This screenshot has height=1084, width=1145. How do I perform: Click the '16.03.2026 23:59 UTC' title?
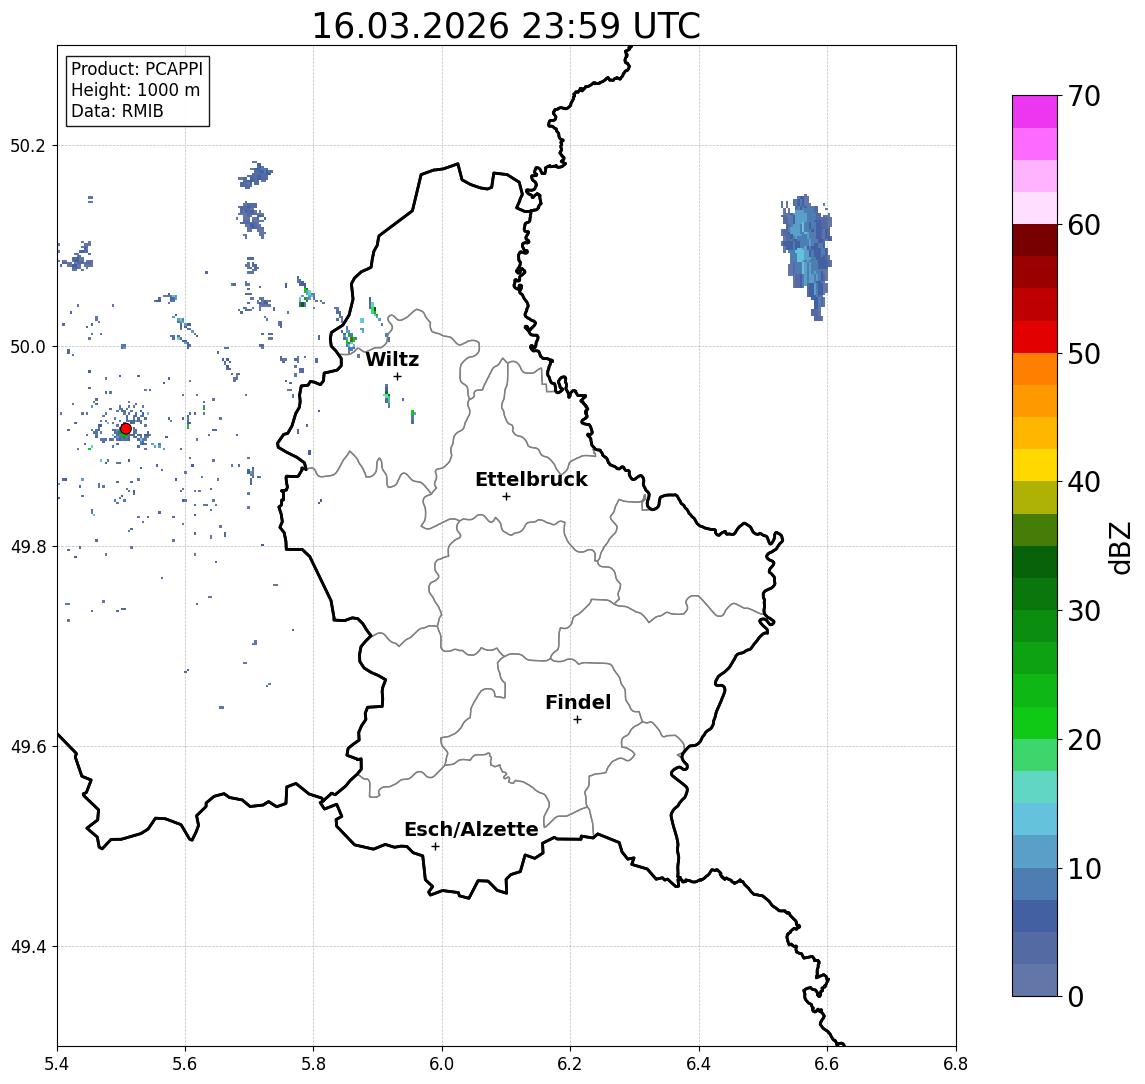pyautogui.click(x=506, y=26)
